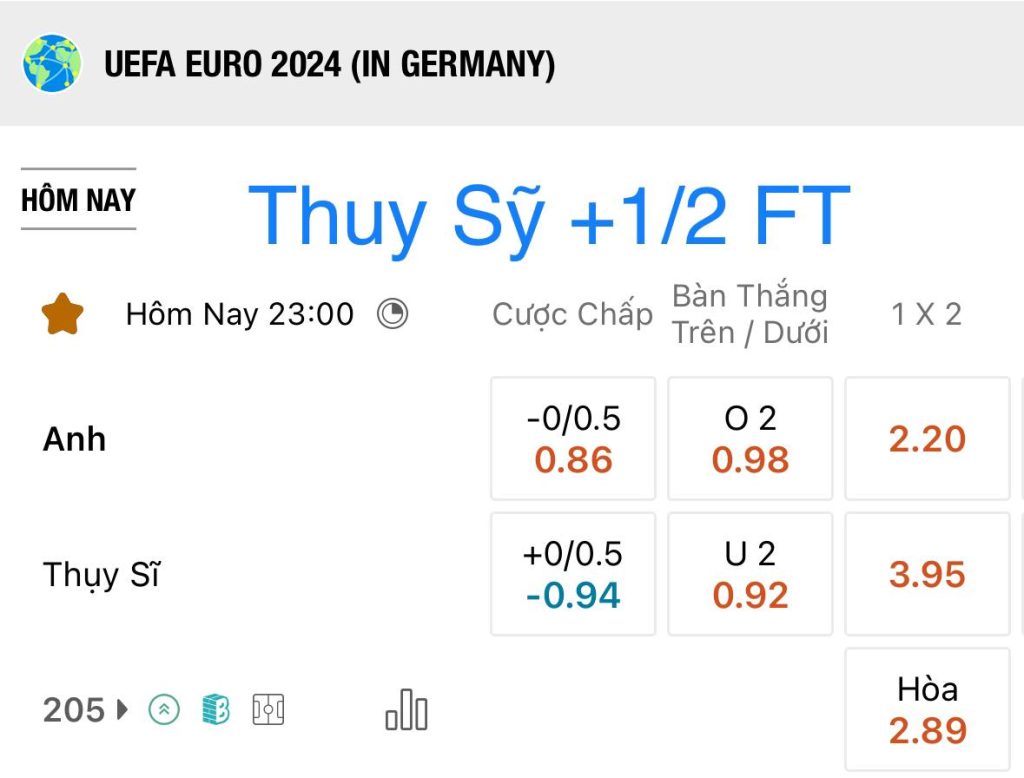Pick Over 2 goals at 0.98
This screenshot has width=1024, height=778.
click(x=750, y=438)
